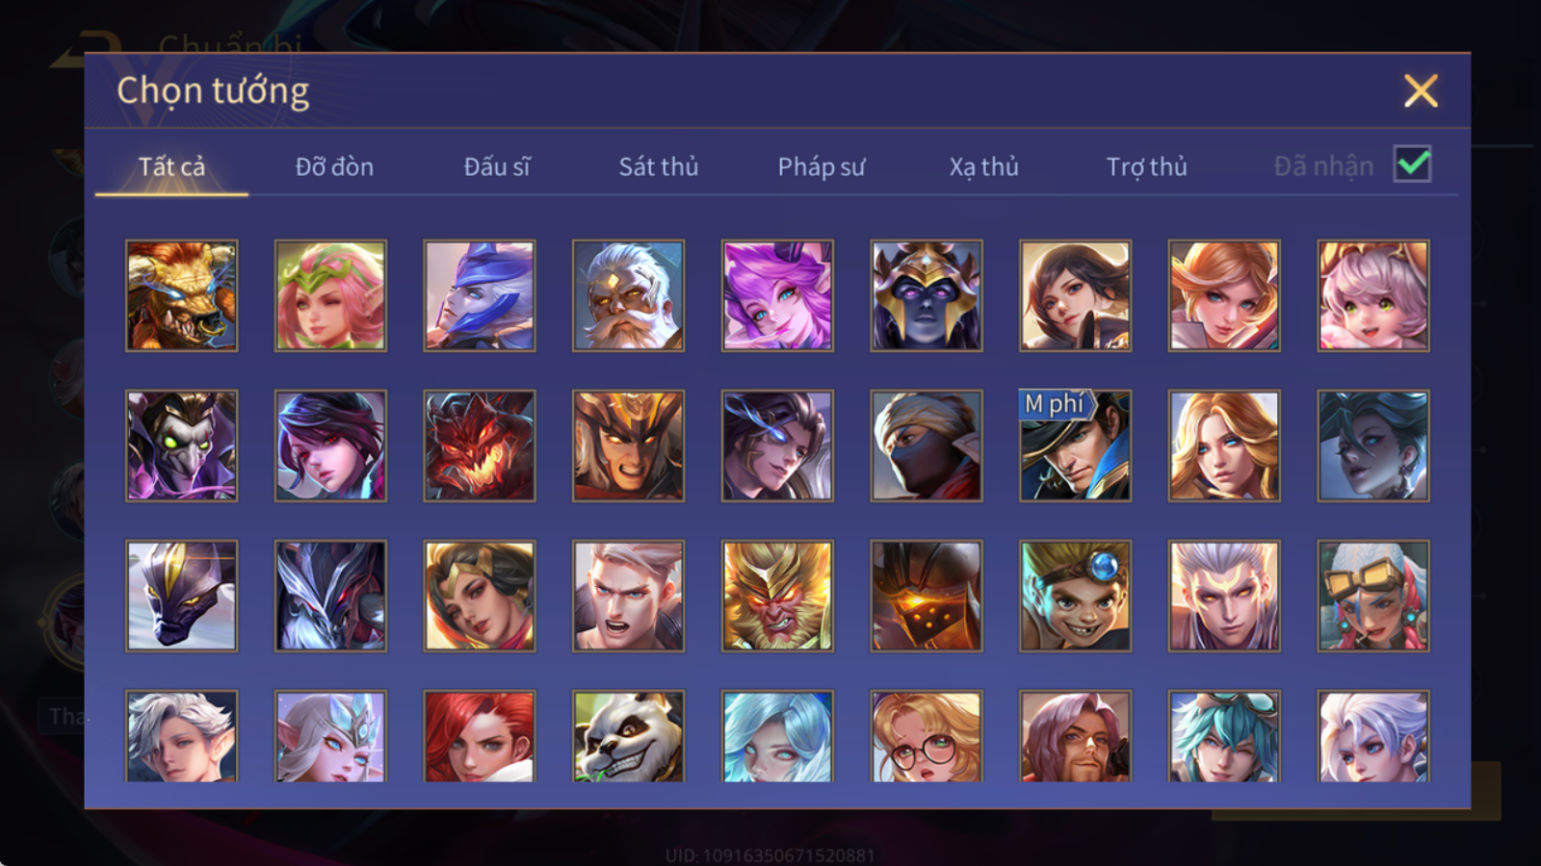Pick the masked ninja with headwrap
Viewport: 1541px width, 866px height.
[x=926, y=446]
